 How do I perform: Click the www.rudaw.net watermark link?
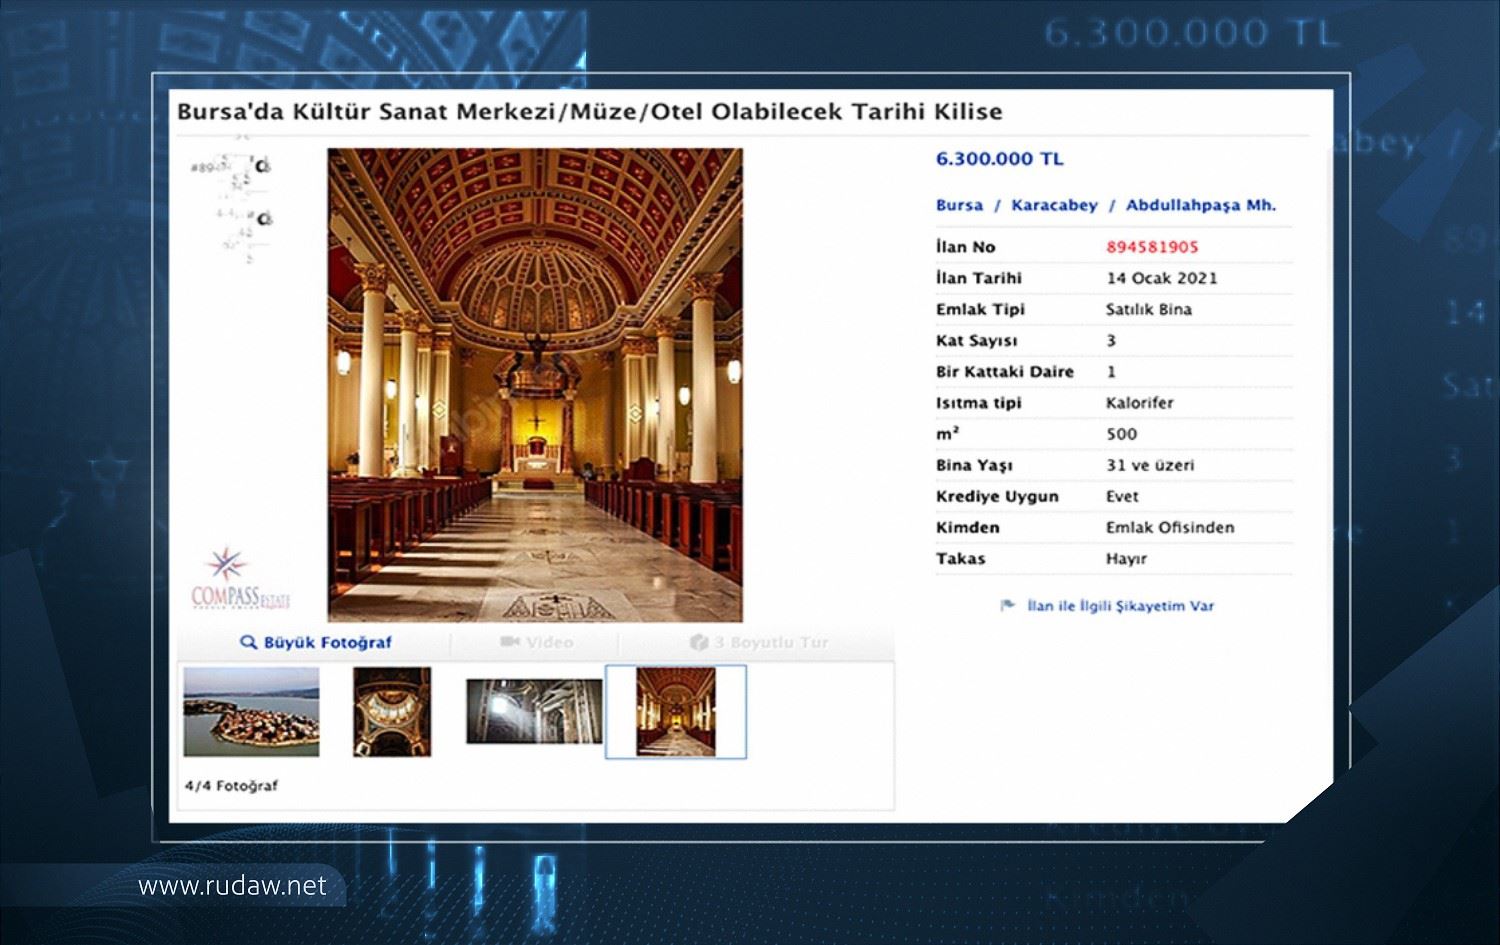232,886
